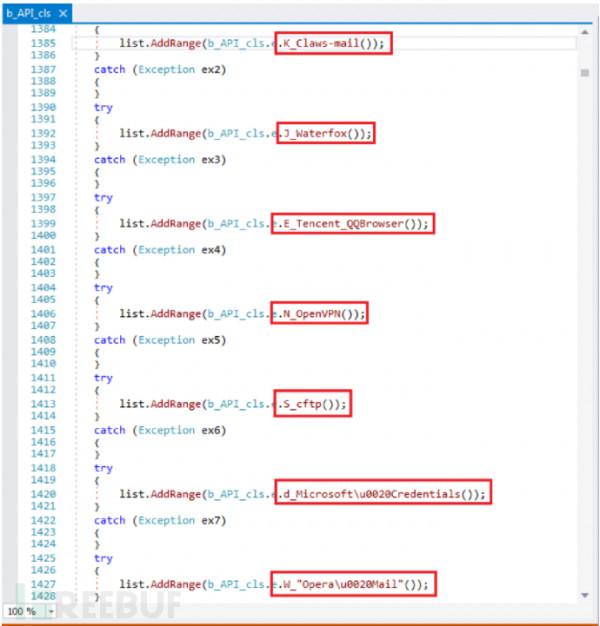This screenshot has width=600, height=626.
Task: Click the S_cftp method call
Action: tap(311, 403)
